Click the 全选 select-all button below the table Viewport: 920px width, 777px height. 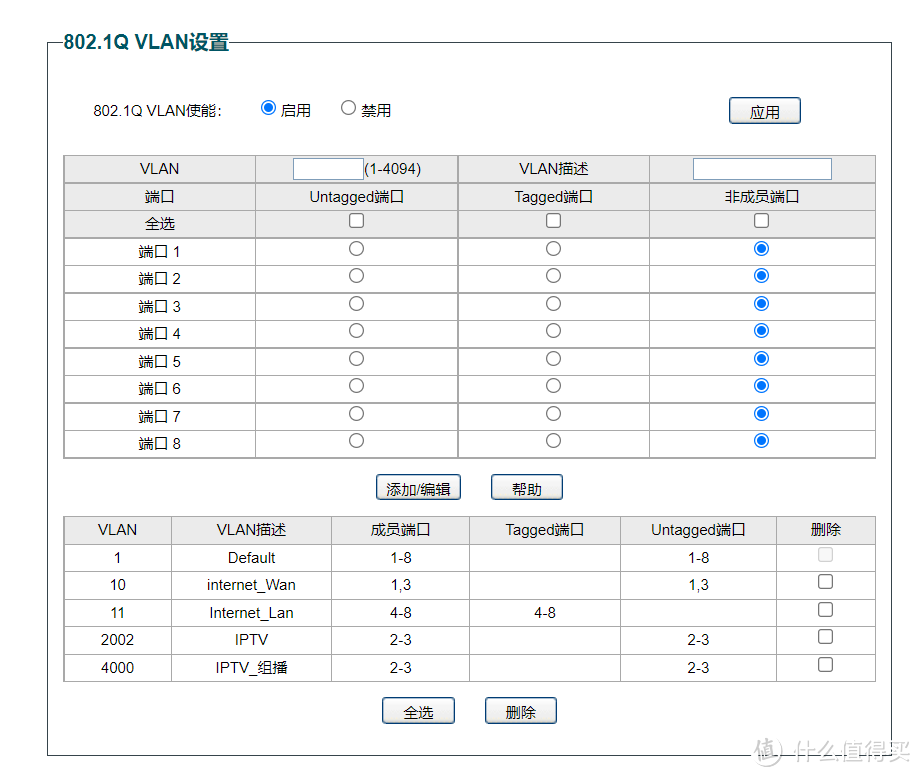(x=418, y=710)
